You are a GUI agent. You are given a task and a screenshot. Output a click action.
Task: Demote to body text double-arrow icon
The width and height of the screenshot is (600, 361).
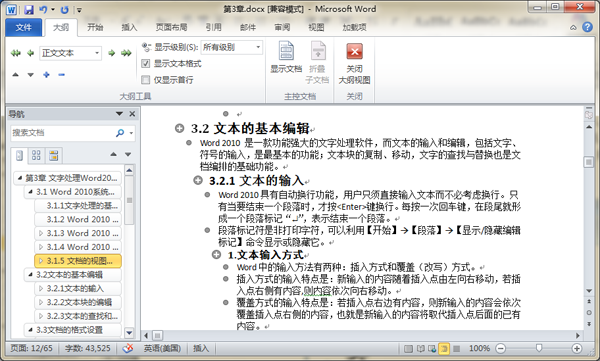[x=126, y=53]
